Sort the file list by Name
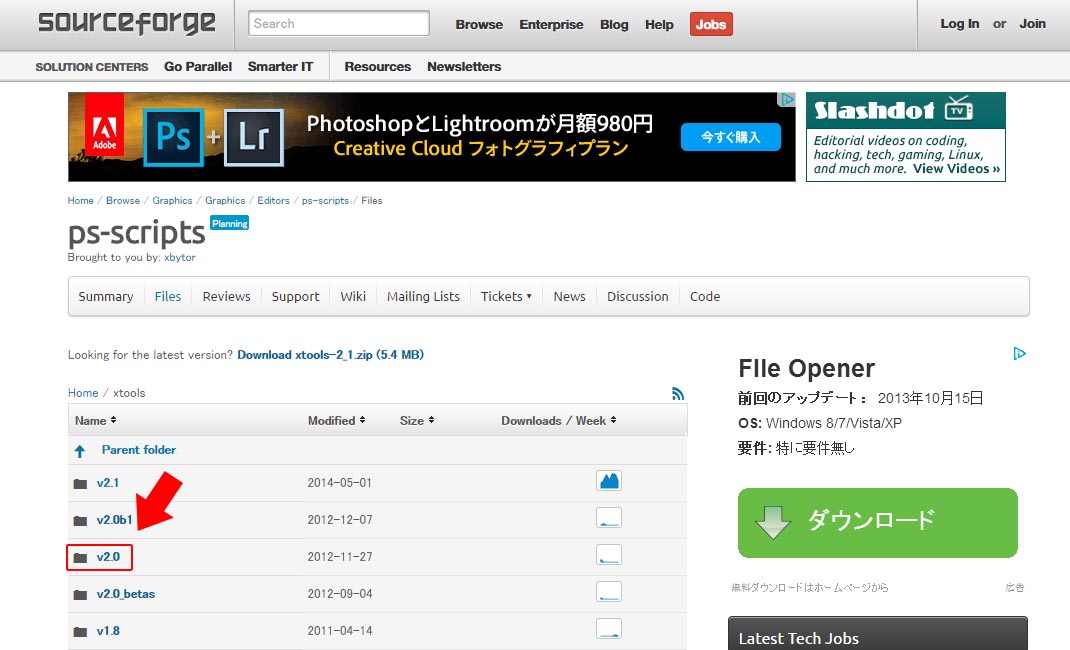The width and height of the screenshot is (1070, 650). pyautogui.click(x=96, y=421)
